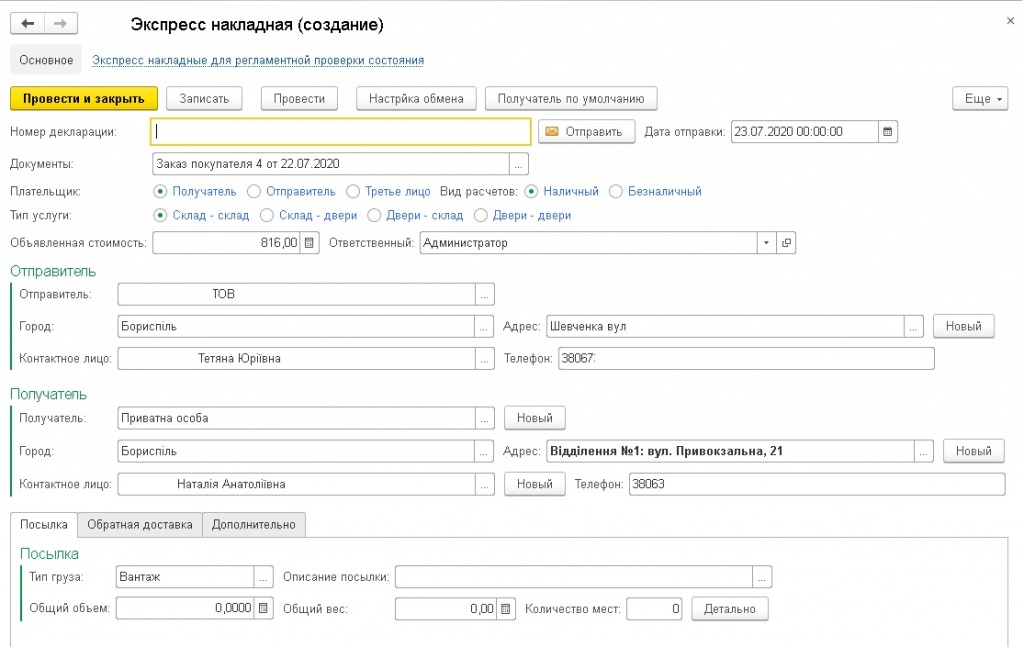Open Экспресс накладные для регламентной проверки link

tap(258, 60)
